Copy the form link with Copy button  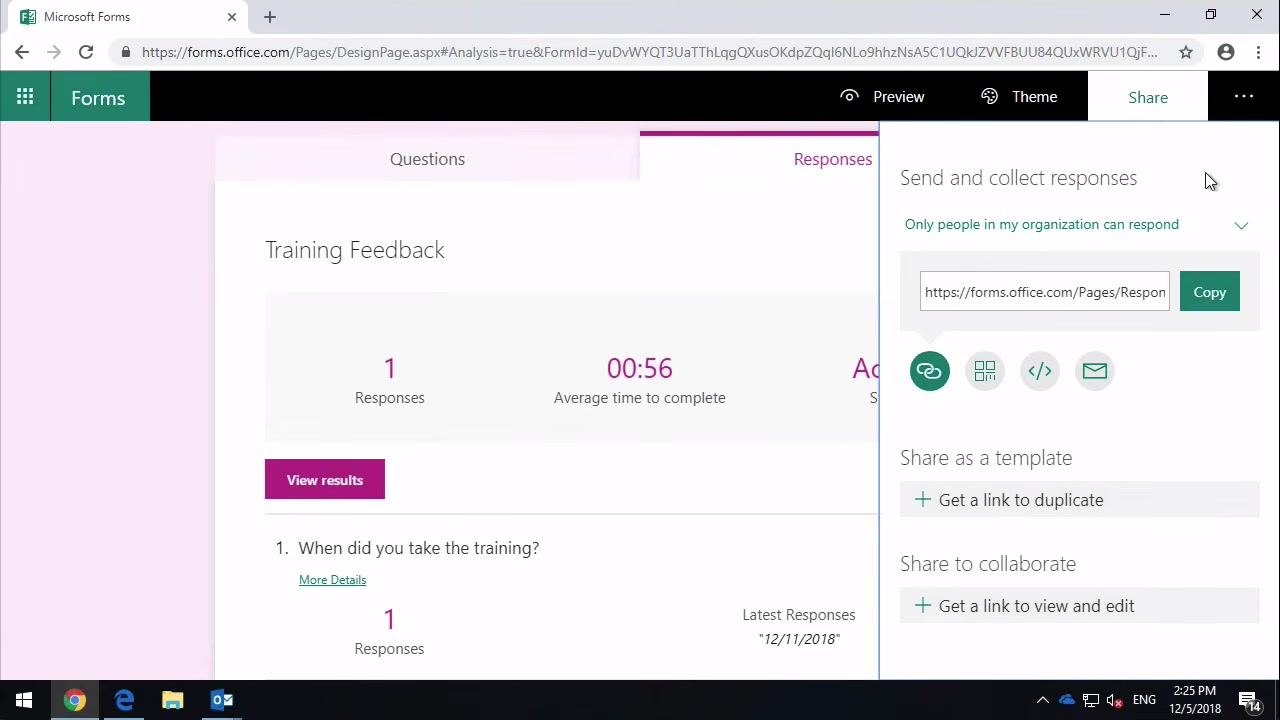1209,292
